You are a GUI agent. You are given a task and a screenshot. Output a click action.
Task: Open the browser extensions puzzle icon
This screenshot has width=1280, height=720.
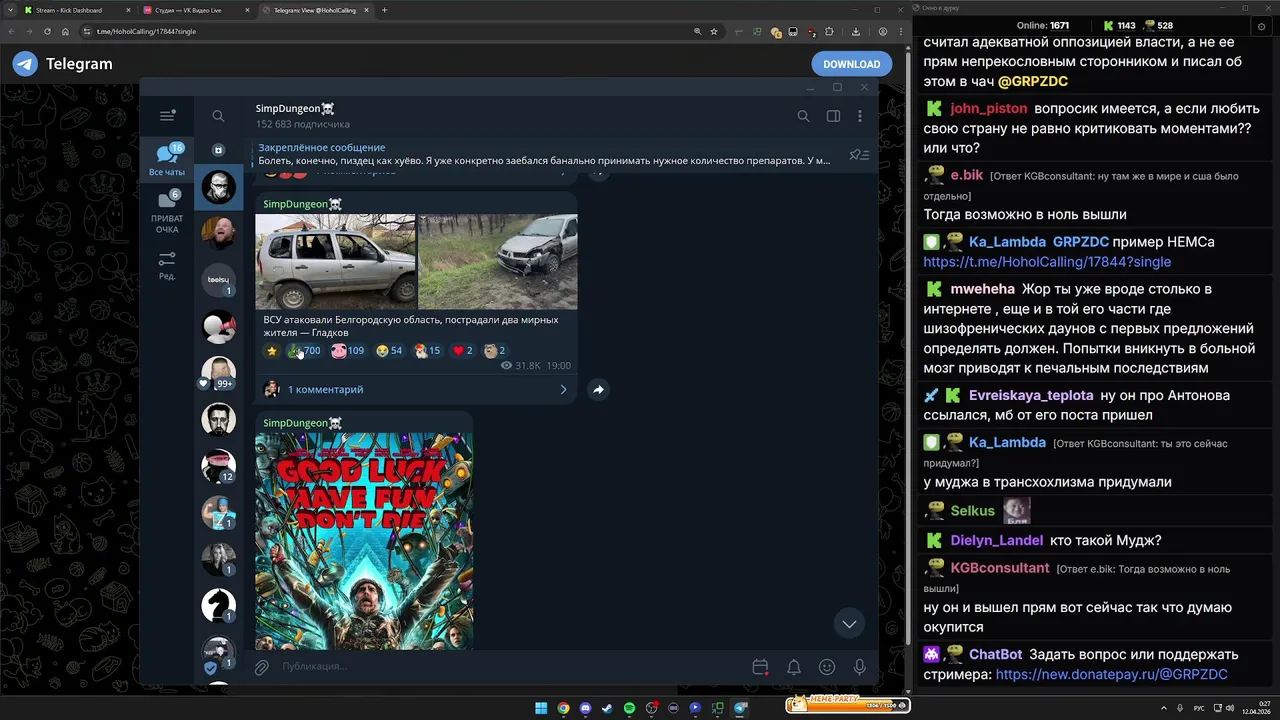829,31
